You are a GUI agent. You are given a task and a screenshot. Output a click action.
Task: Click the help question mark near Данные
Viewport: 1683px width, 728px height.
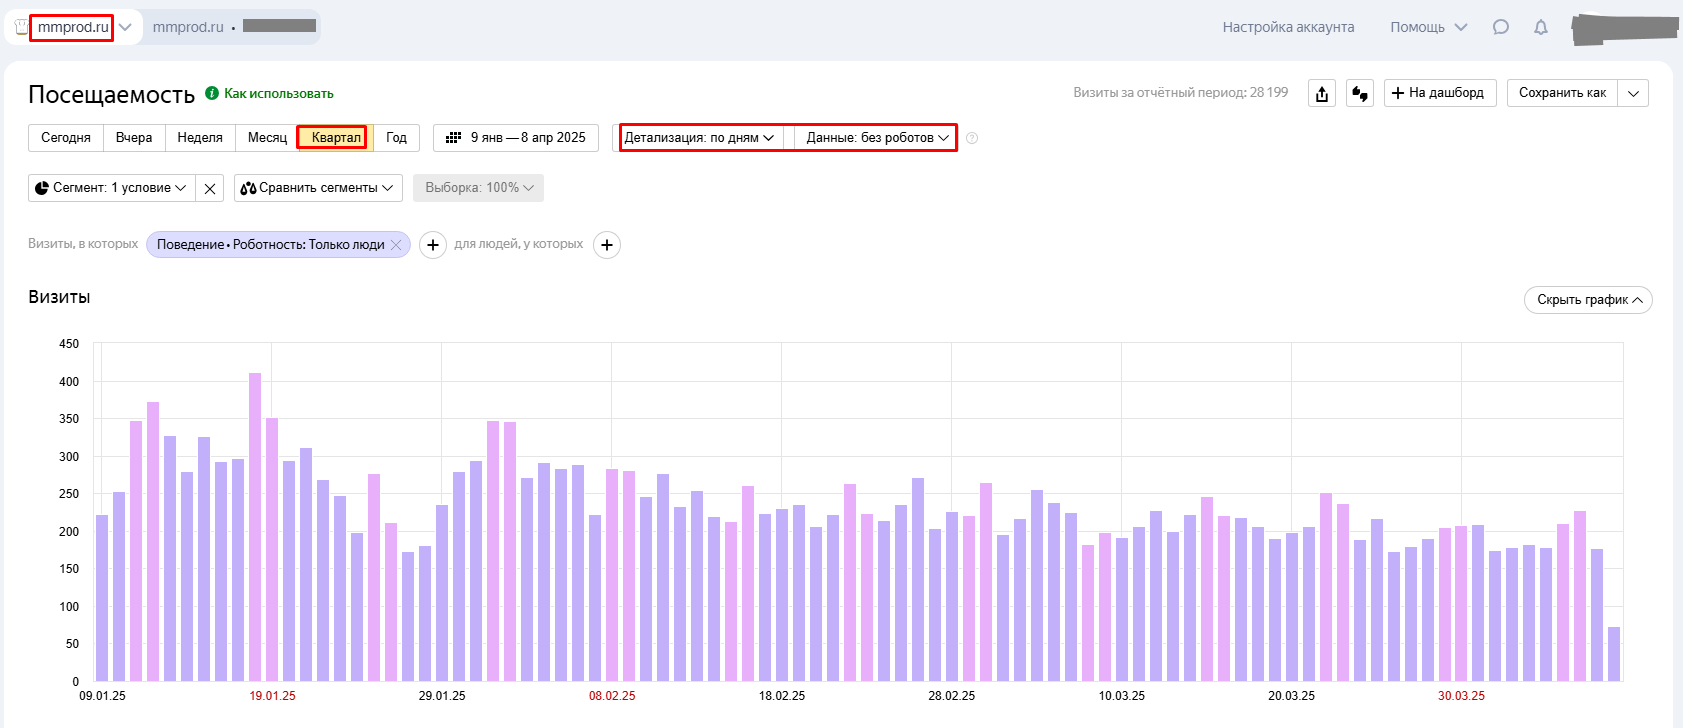972,138
